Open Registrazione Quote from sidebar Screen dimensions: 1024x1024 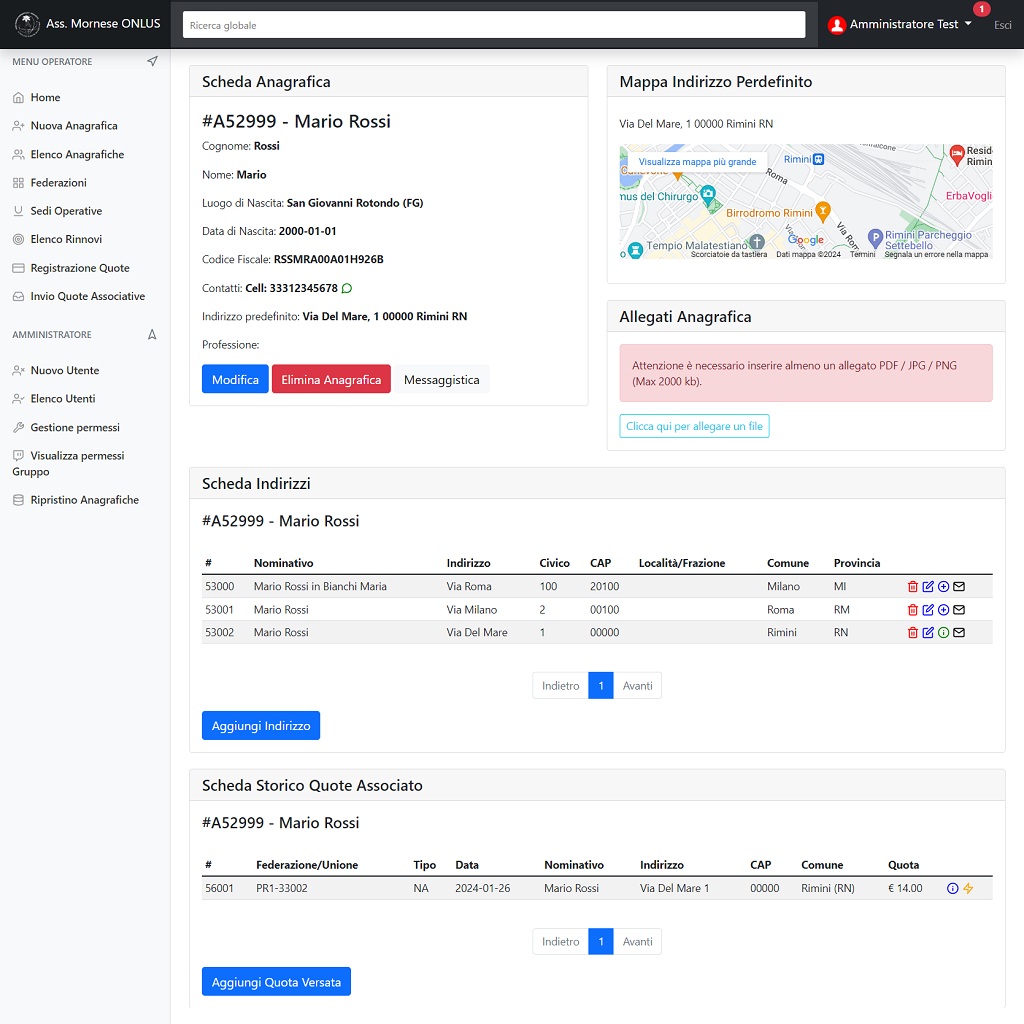coord(80,268)
